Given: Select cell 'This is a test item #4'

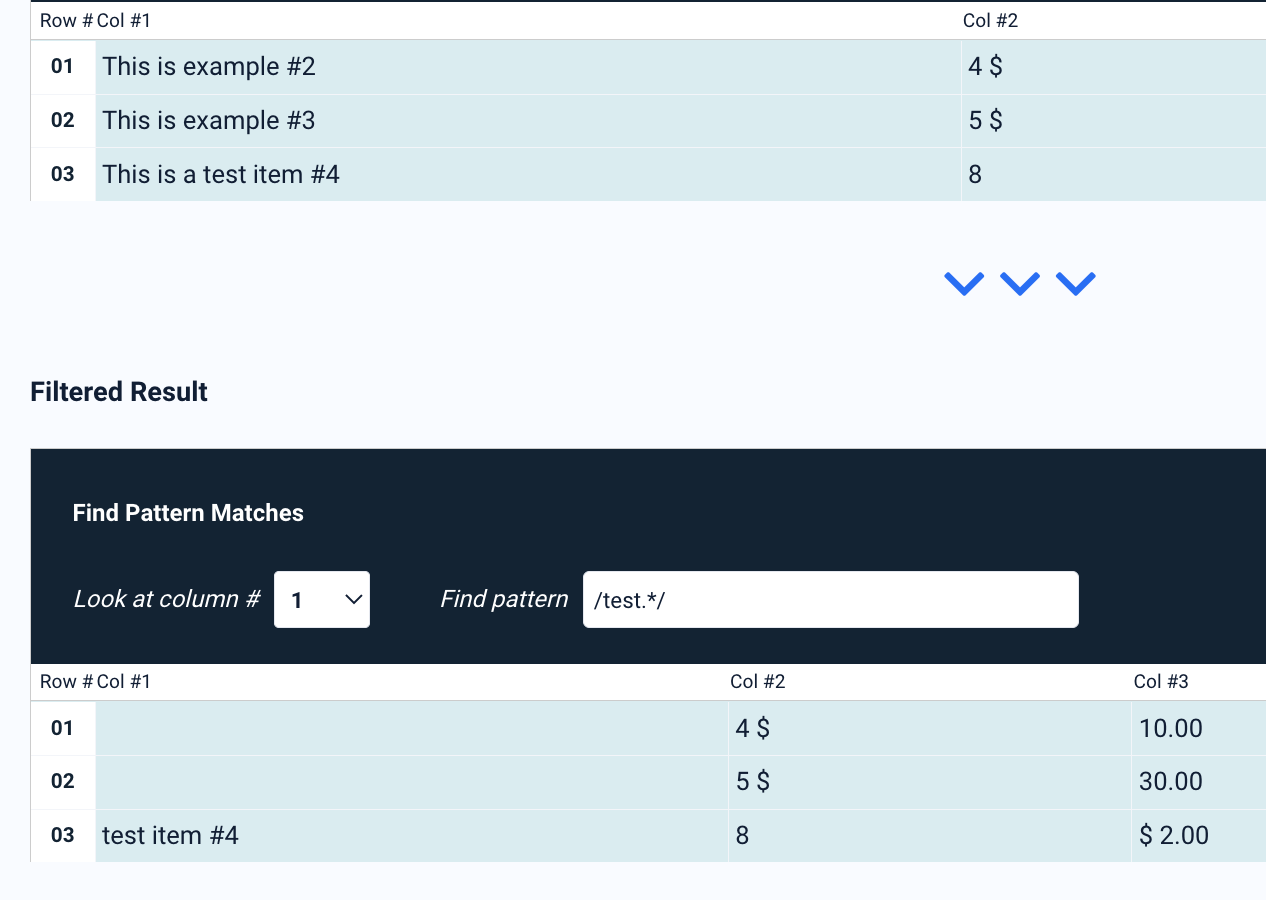Looking at the screenshot, I should 528,175.
